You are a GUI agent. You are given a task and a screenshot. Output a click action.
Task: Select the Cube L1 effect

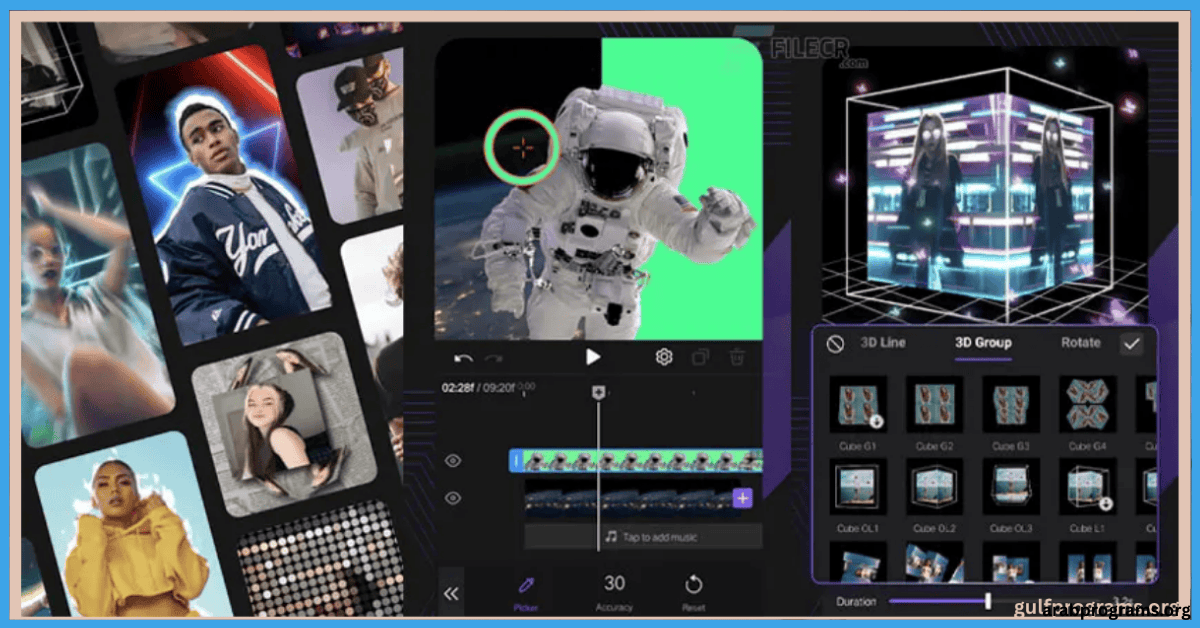pos(1088,487)
